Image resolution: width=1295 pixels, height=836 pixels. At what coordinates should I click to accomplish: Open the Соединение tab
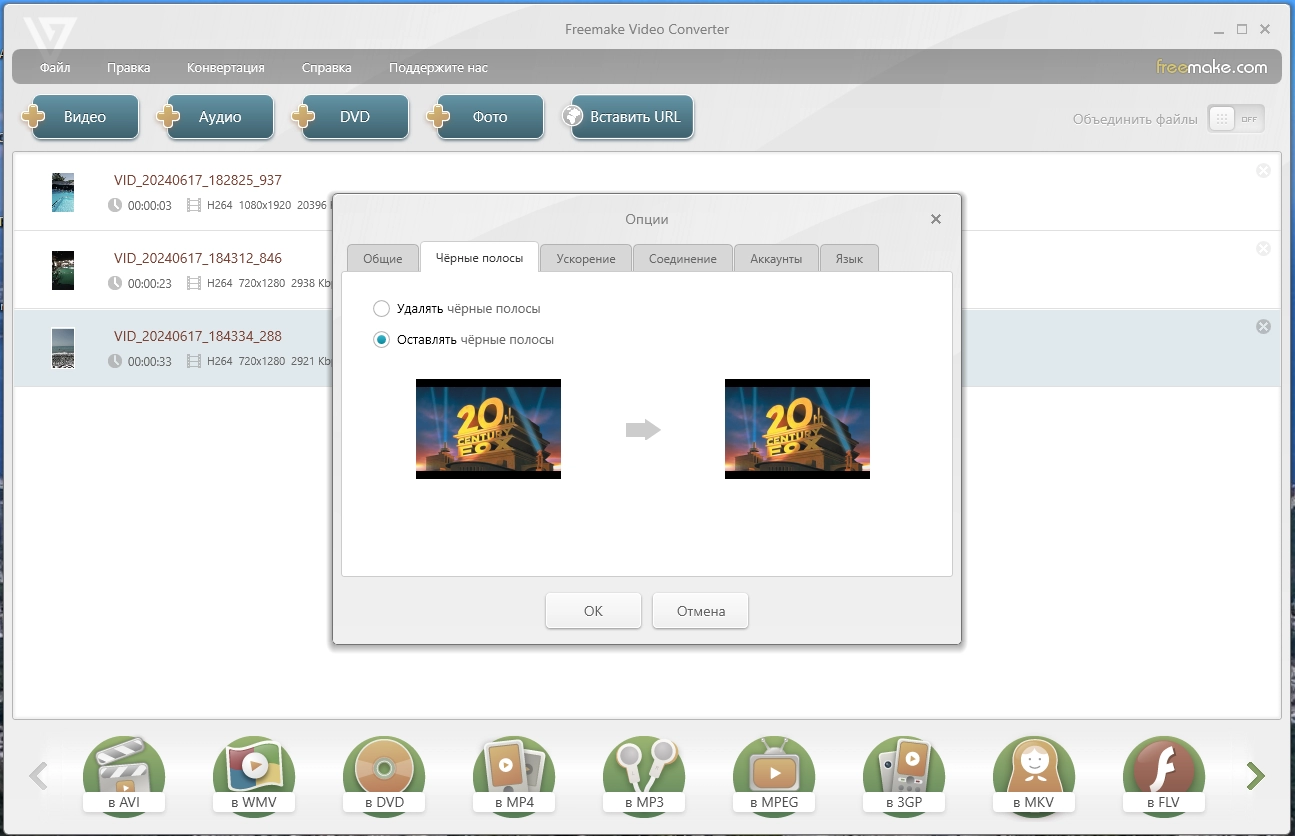click(683, 258)
